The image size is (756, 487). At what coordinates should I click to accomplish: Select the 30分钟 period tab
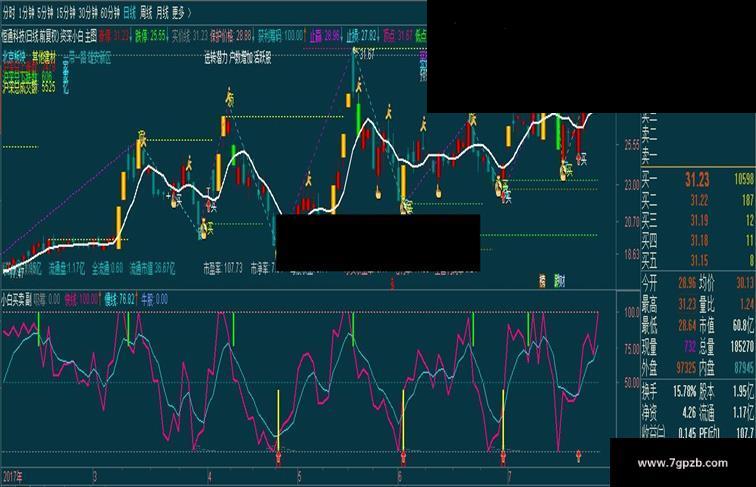87,14
